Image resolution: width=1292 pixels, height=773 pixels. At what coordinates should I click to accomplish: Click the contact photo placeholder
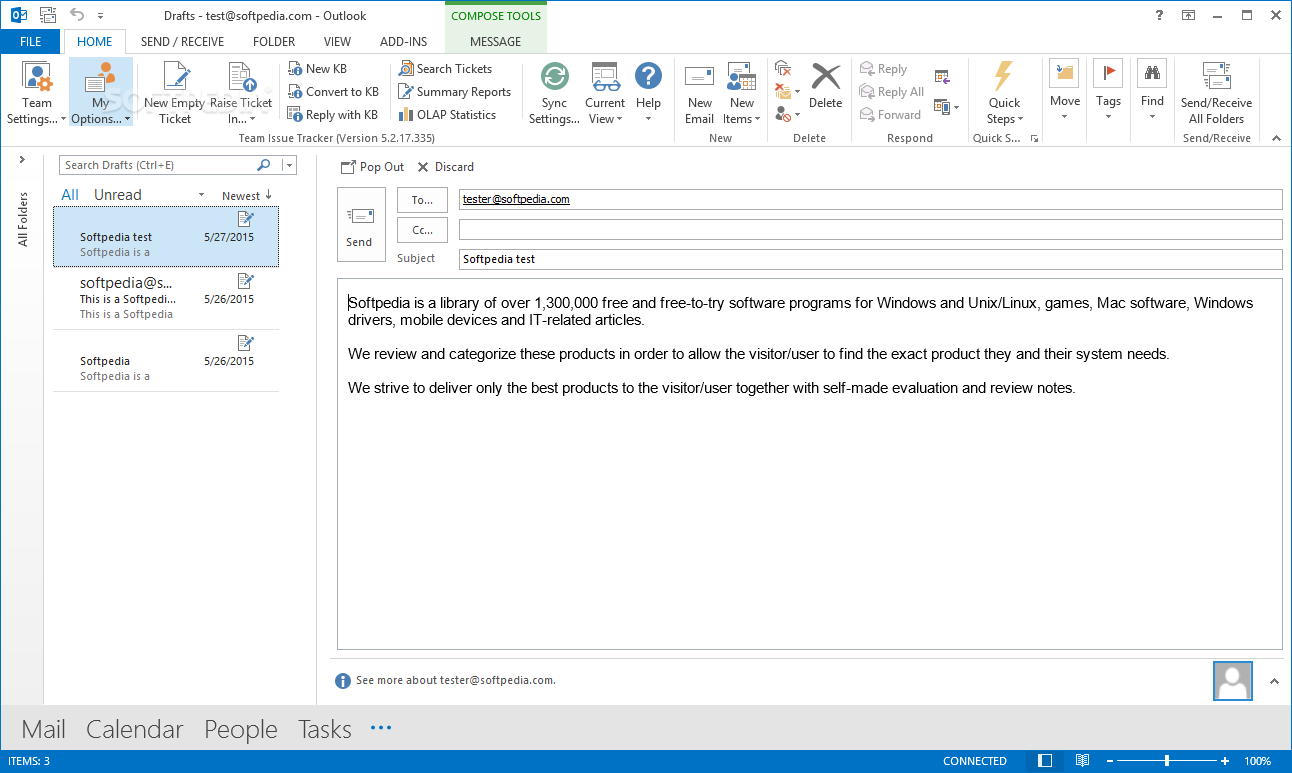(1232, 681)
